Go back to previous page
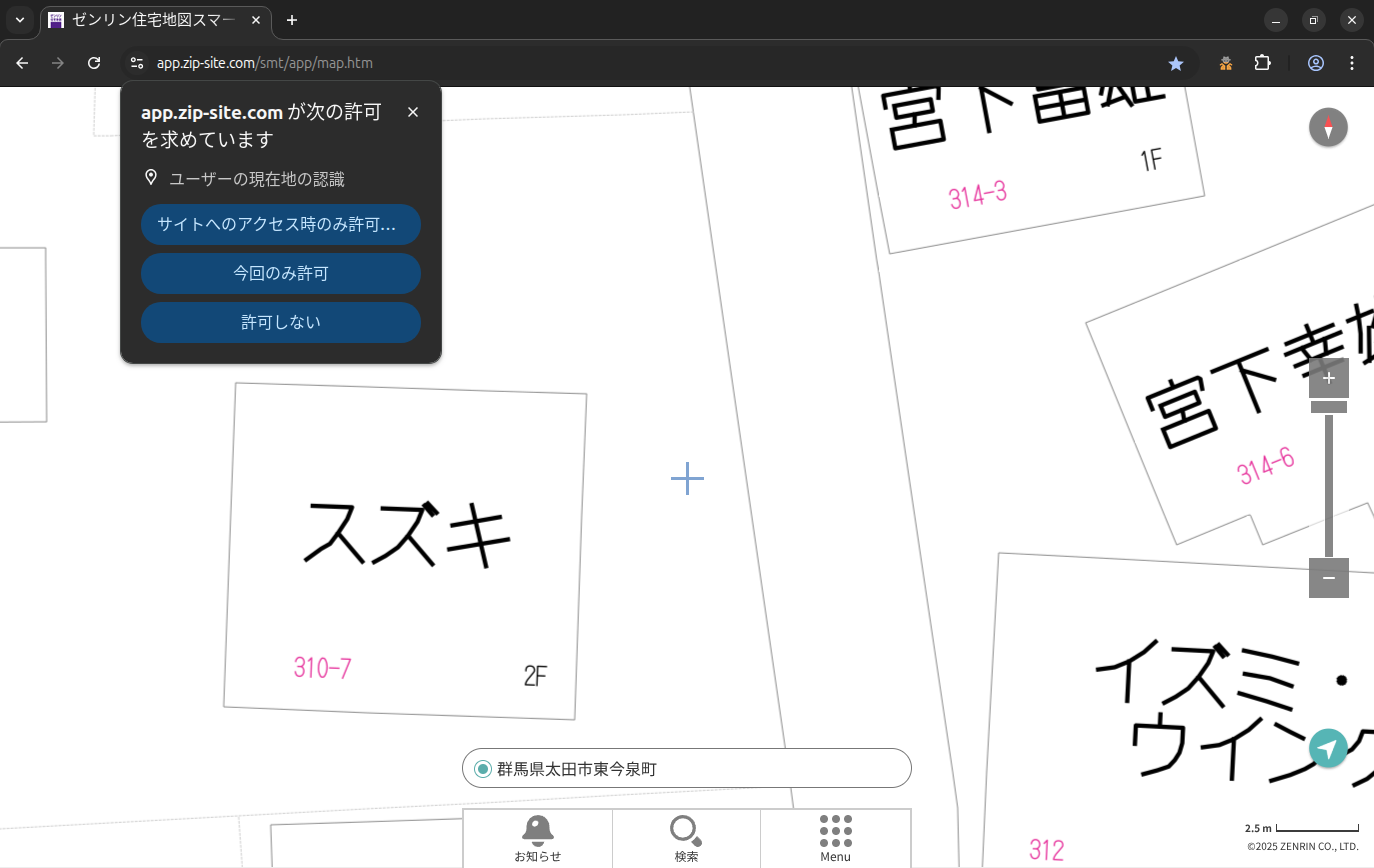 [22, 63]
